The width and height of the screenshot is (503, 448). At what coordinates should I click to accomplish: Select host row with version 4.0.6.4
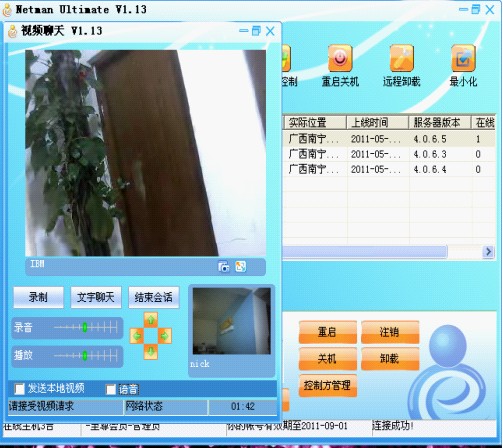tap(389, 169)
